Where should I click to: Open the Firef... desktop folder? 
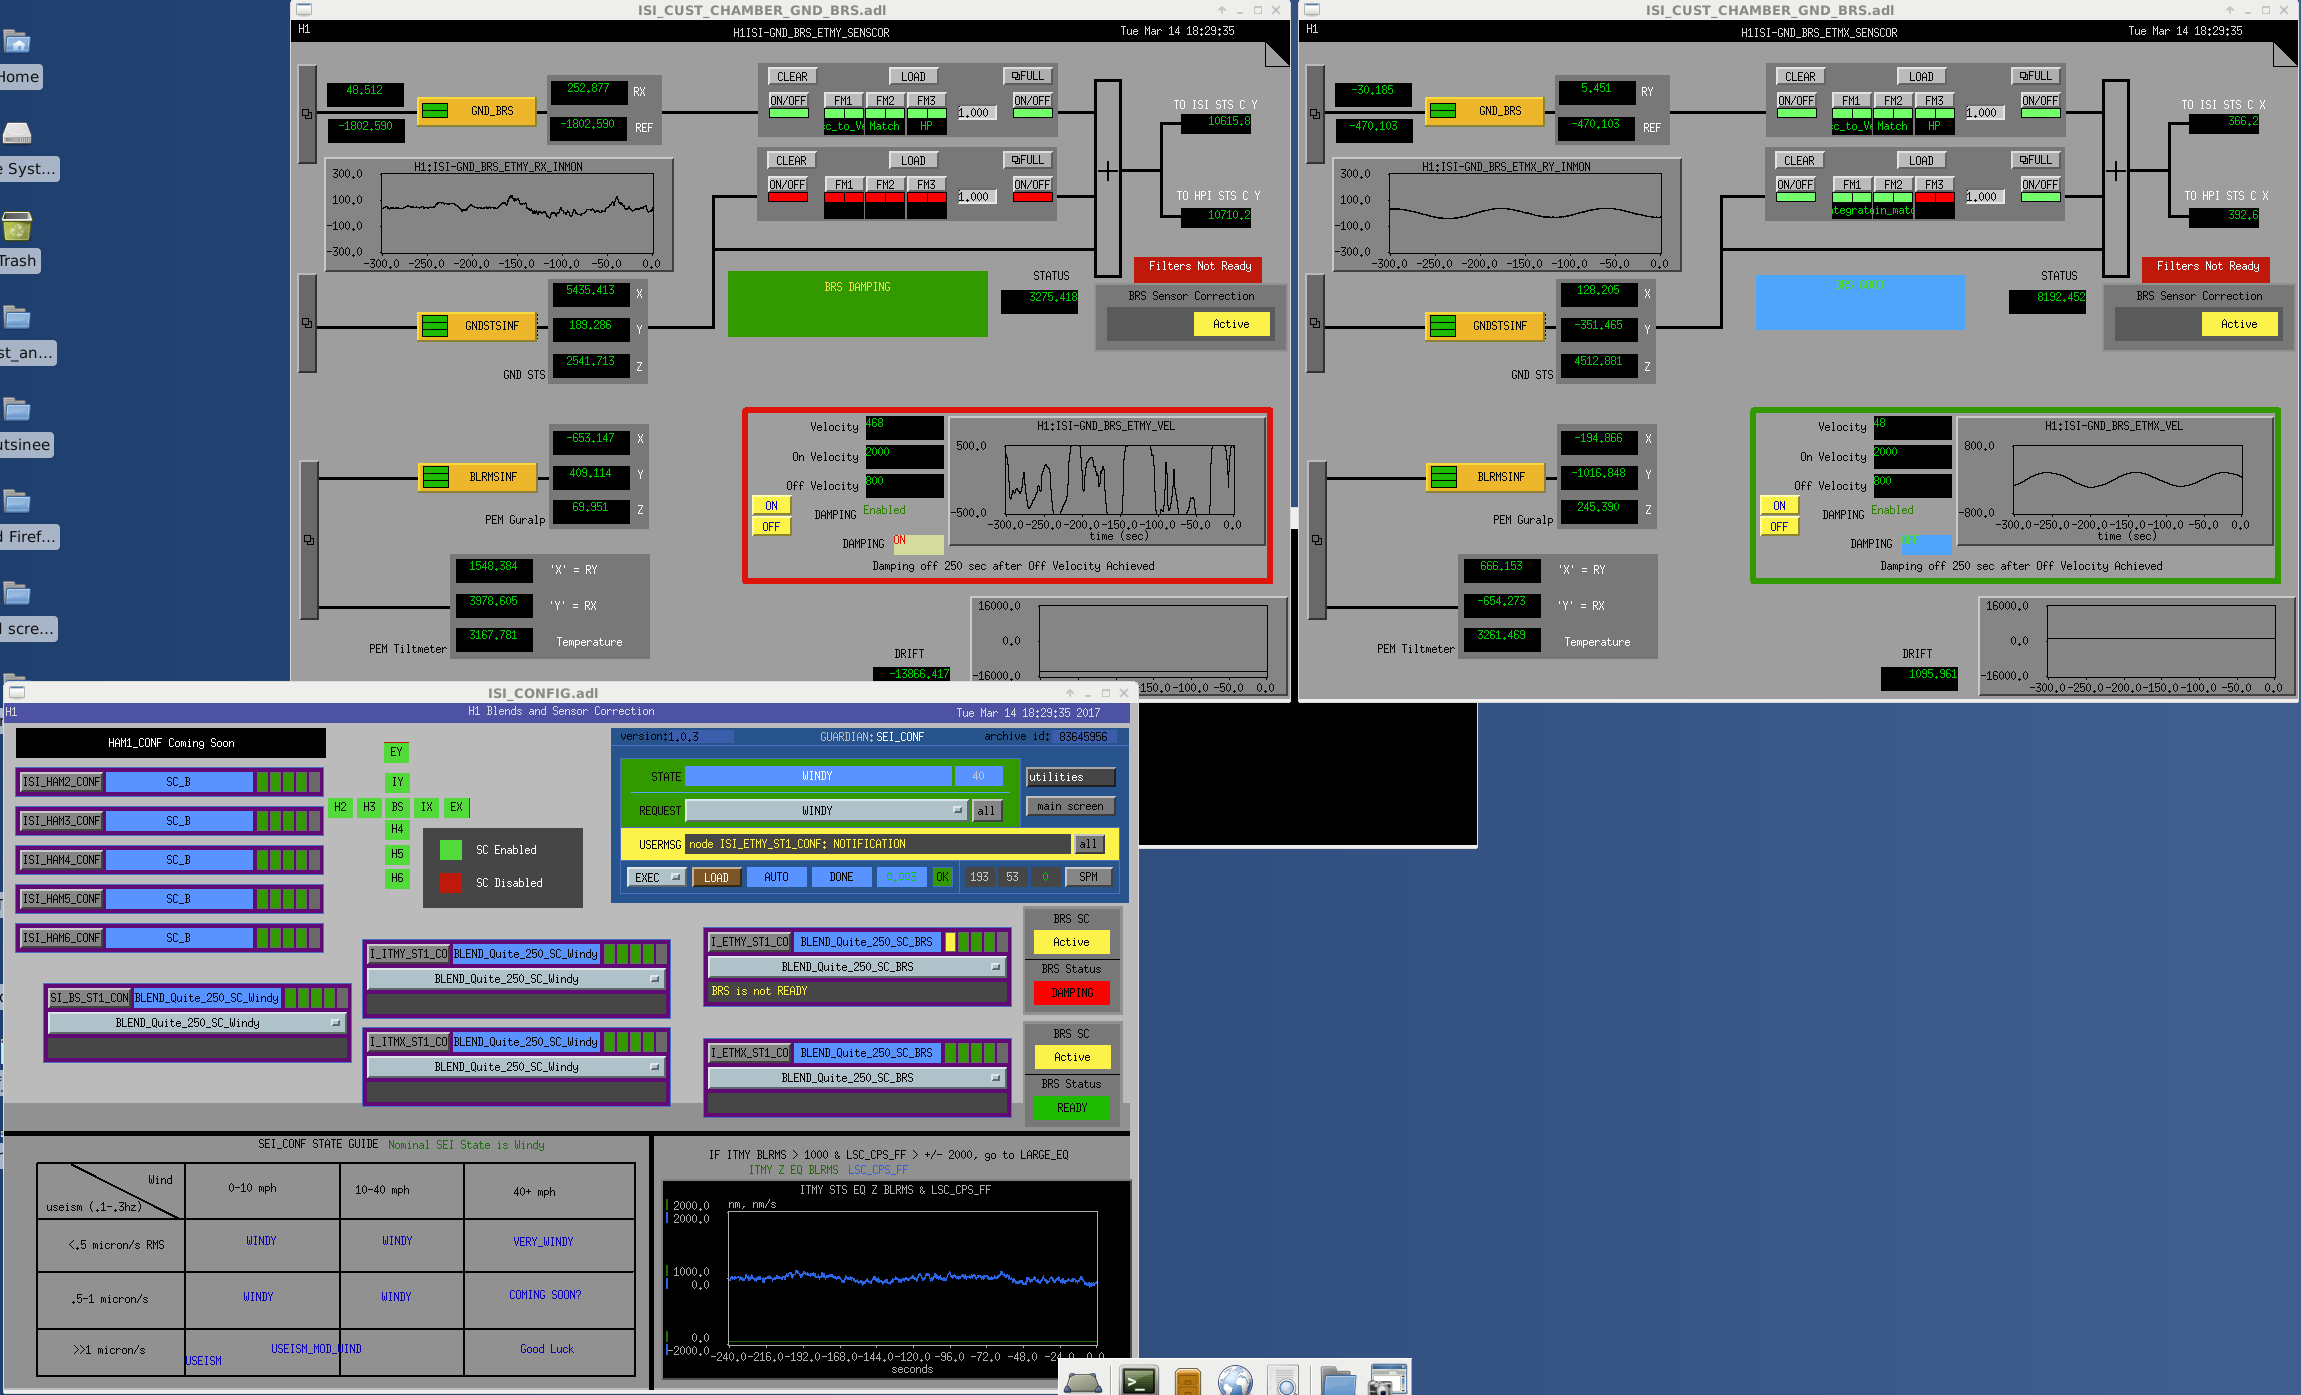(17, 501)
